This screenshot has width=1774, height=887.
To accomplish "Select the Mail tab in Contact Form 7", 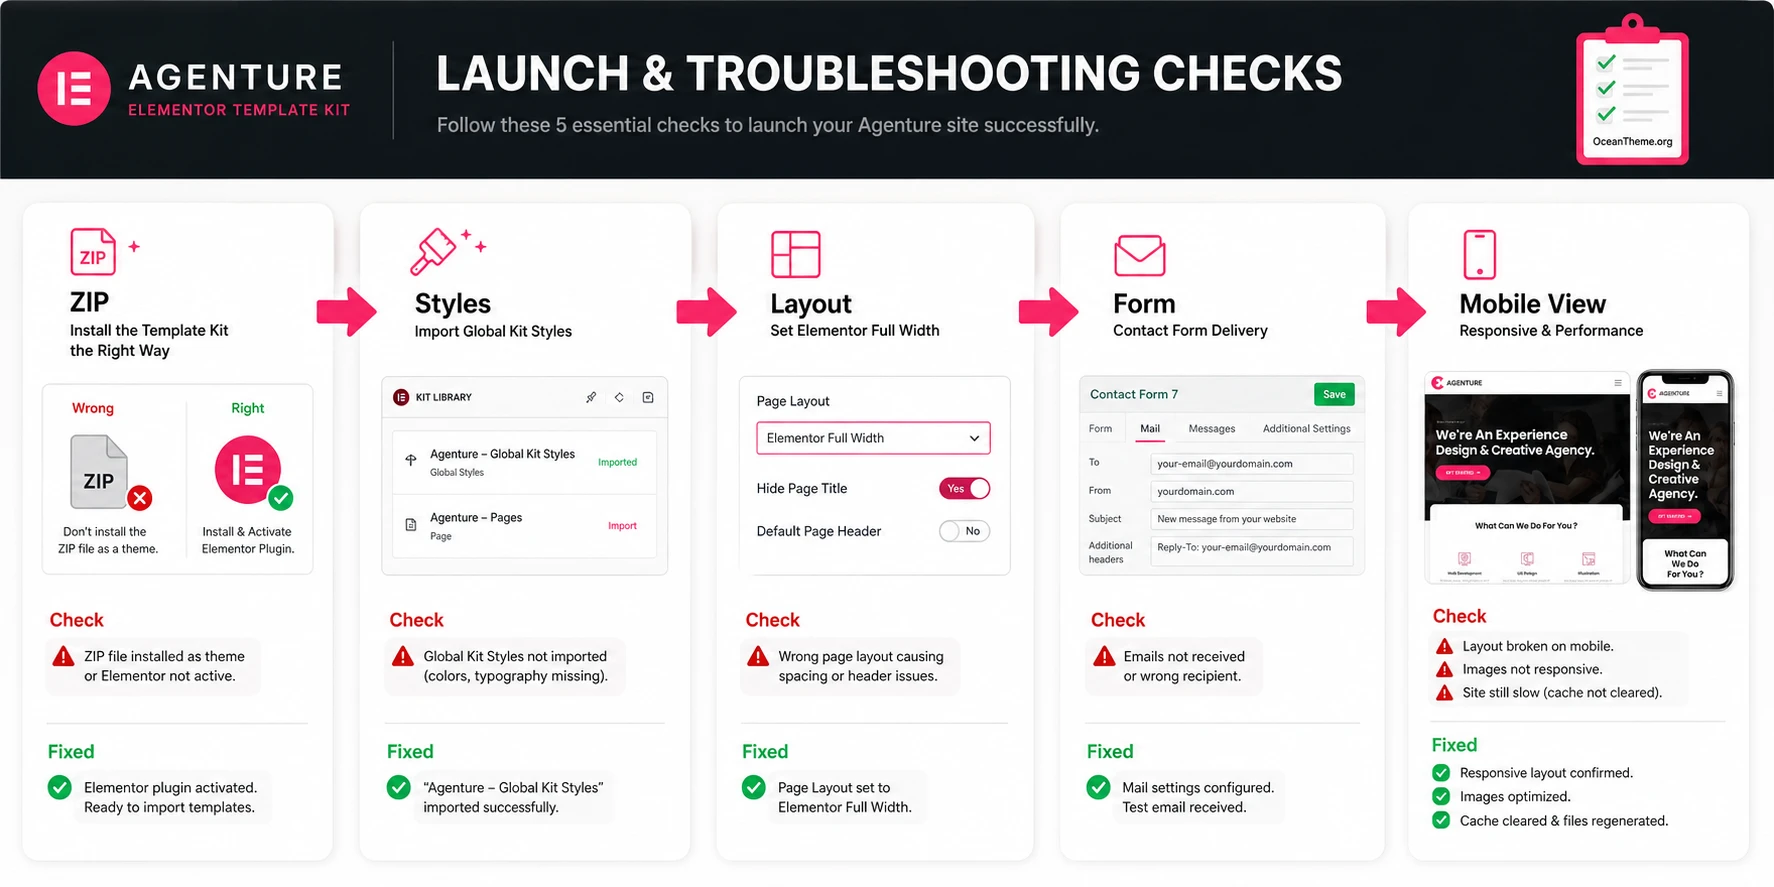I will (x=1150, y=429).
